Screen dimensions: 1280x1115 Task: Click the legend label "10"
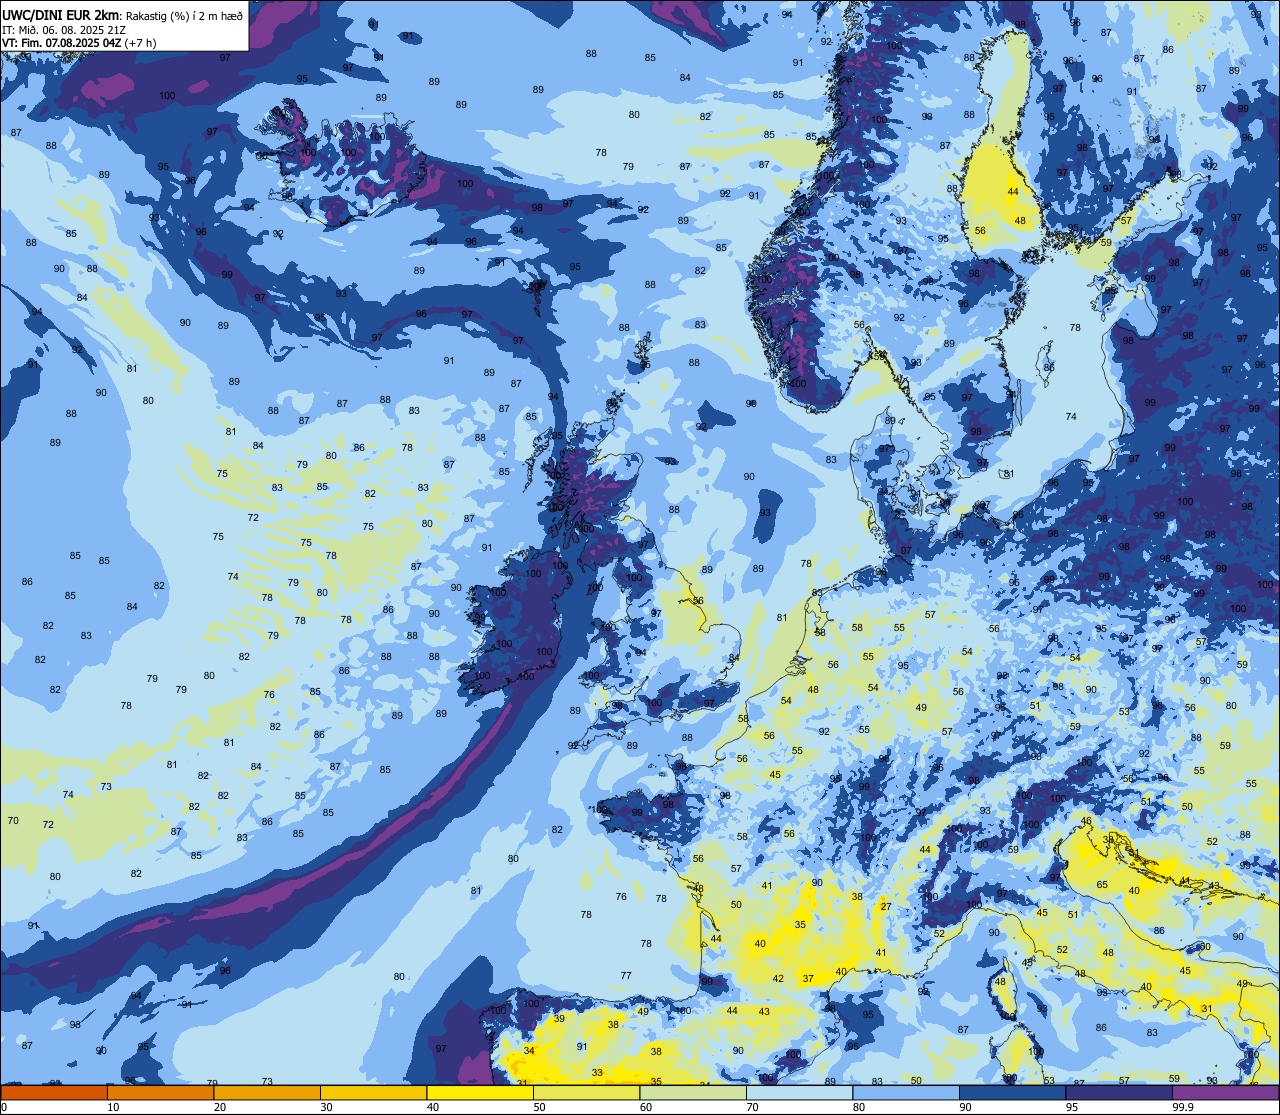click(113, 1107)
